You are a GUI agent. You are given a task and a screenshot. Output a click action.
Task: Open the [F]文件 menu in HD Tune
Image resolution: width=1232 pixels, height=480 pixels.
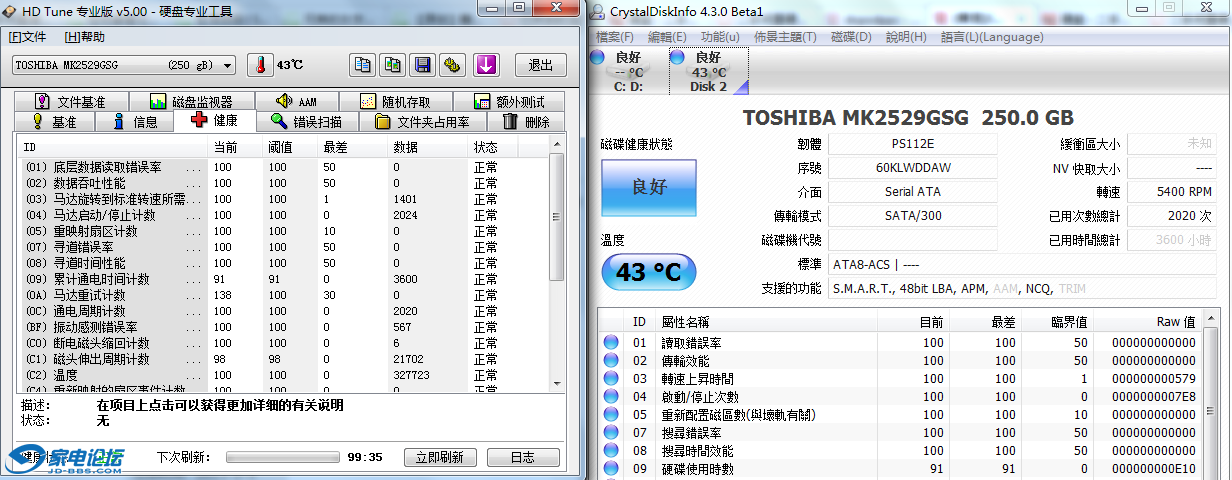[x=28, y=36]
